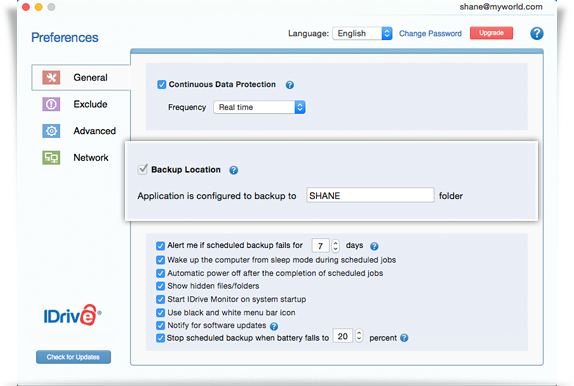Viewport: 574px width, 386px height.
Task: Toggle the Backup Location checkbox
Action: pyautogui.click(x=142, y=169)
